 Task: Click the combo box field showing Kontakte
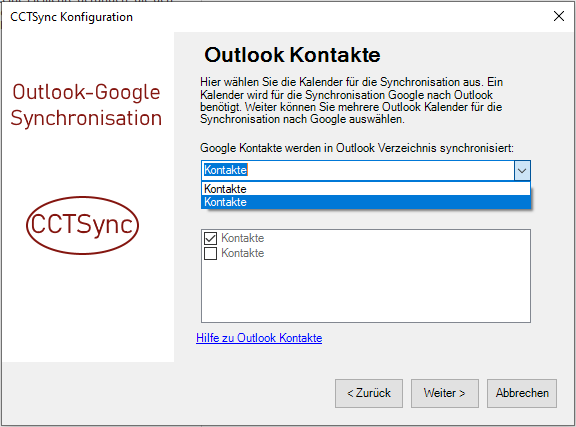(x=358, y=171)
